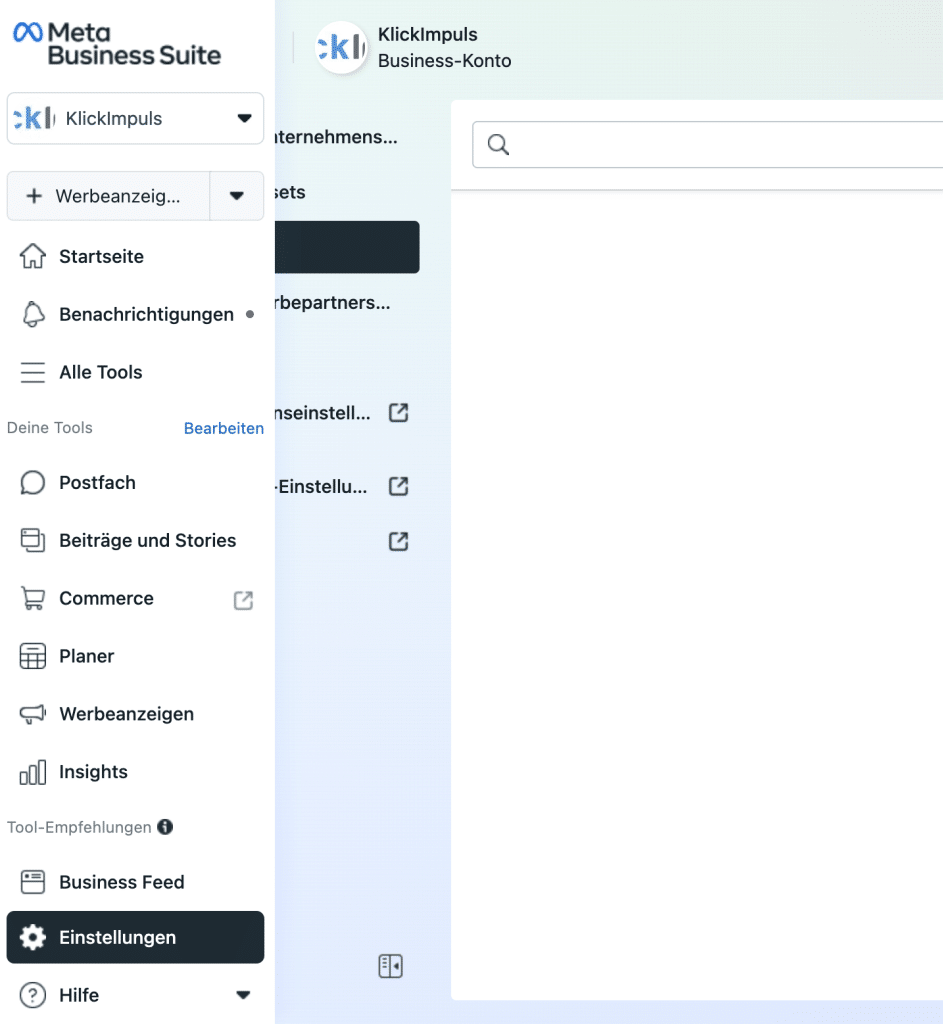Open Benachrichtigungen via the bell icon
Screen dimensions: 943x1024
33,315
